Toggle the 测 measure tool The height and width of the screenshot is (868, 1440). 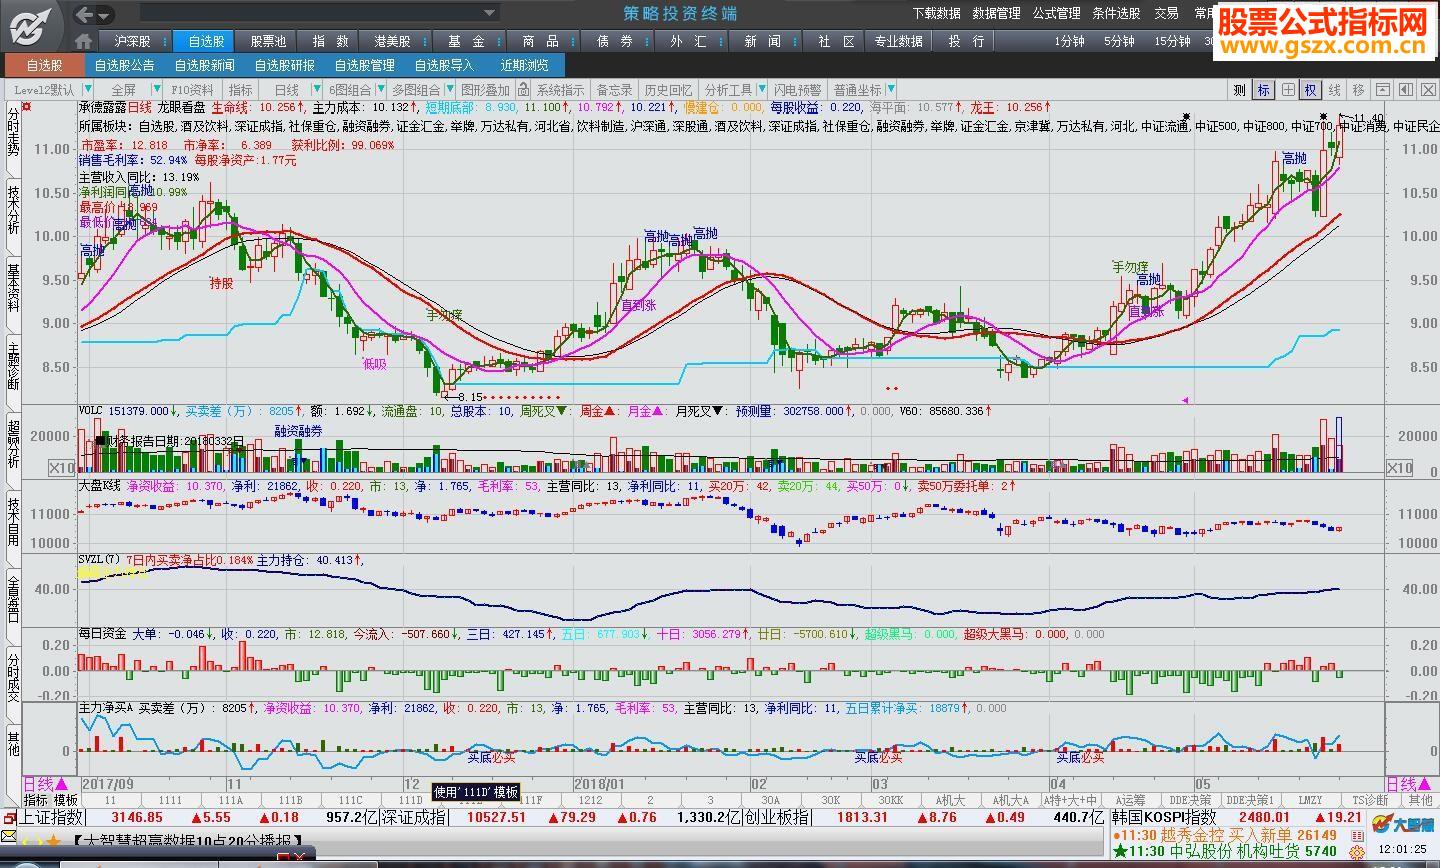point(1240,90)
